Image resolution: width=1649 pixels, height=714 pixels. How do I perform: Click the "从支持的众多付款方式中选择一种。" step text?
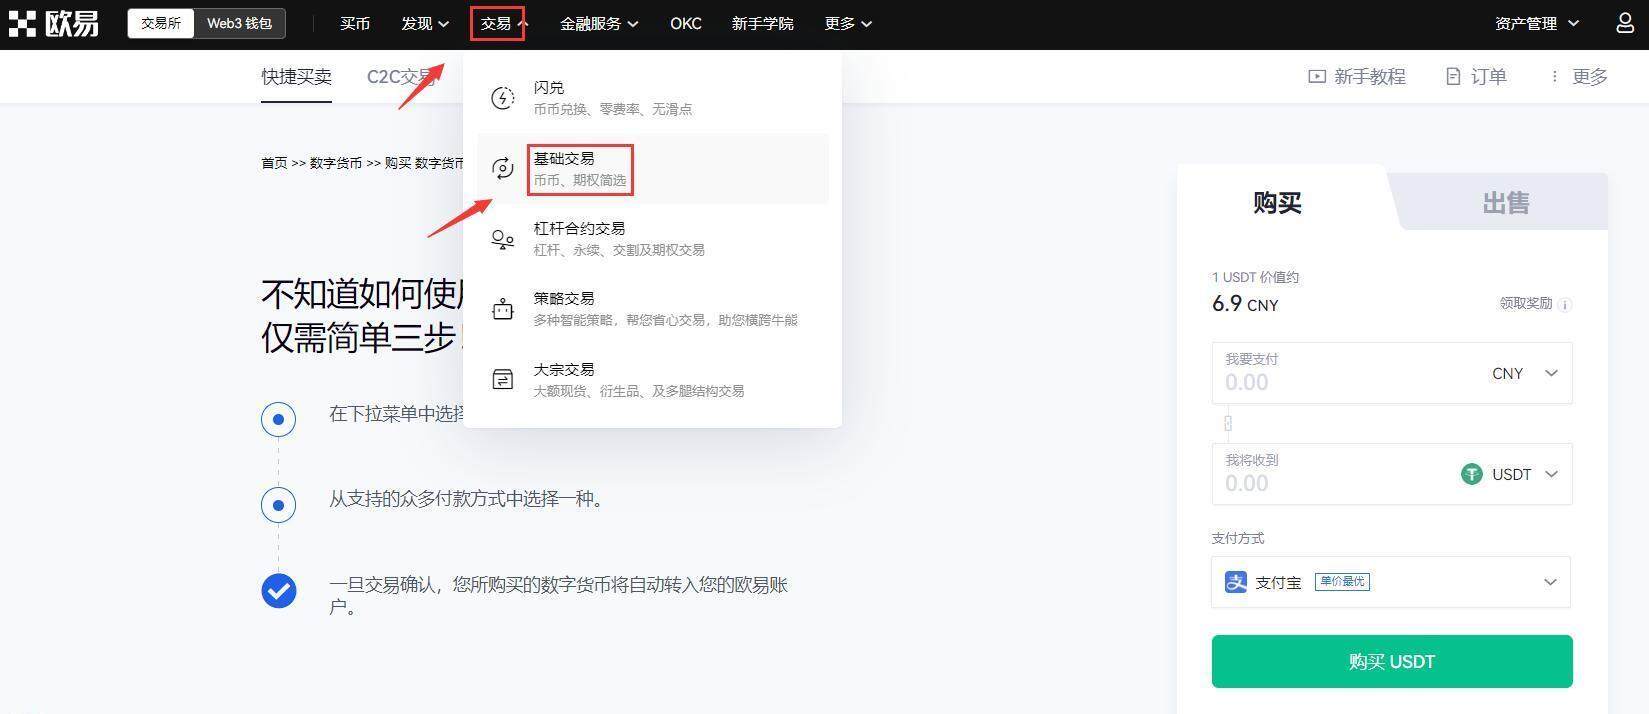(x=469, y=498)
